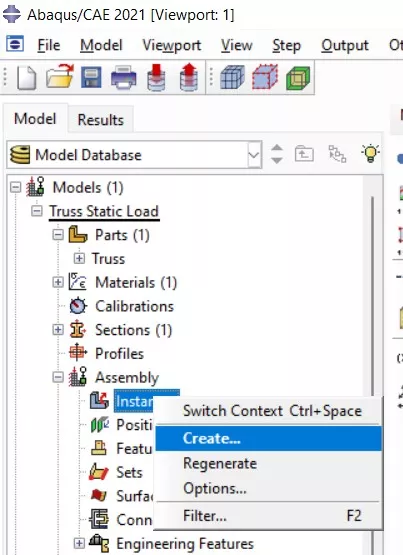Collapse the Assembly node

[x=58, y=377]
